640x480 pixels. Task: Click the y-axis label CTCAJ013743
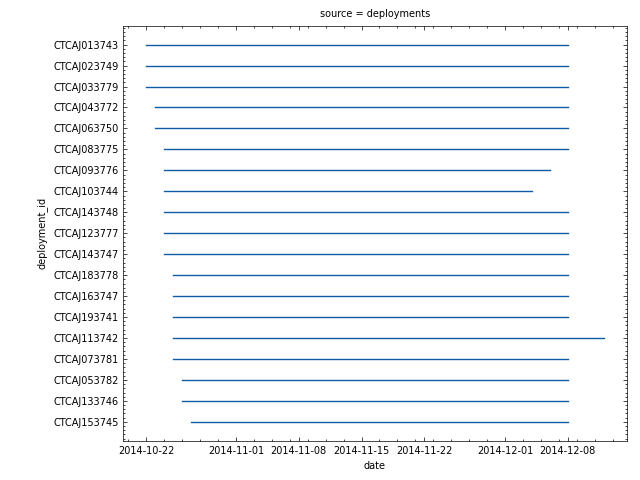[x=86, y=45]
